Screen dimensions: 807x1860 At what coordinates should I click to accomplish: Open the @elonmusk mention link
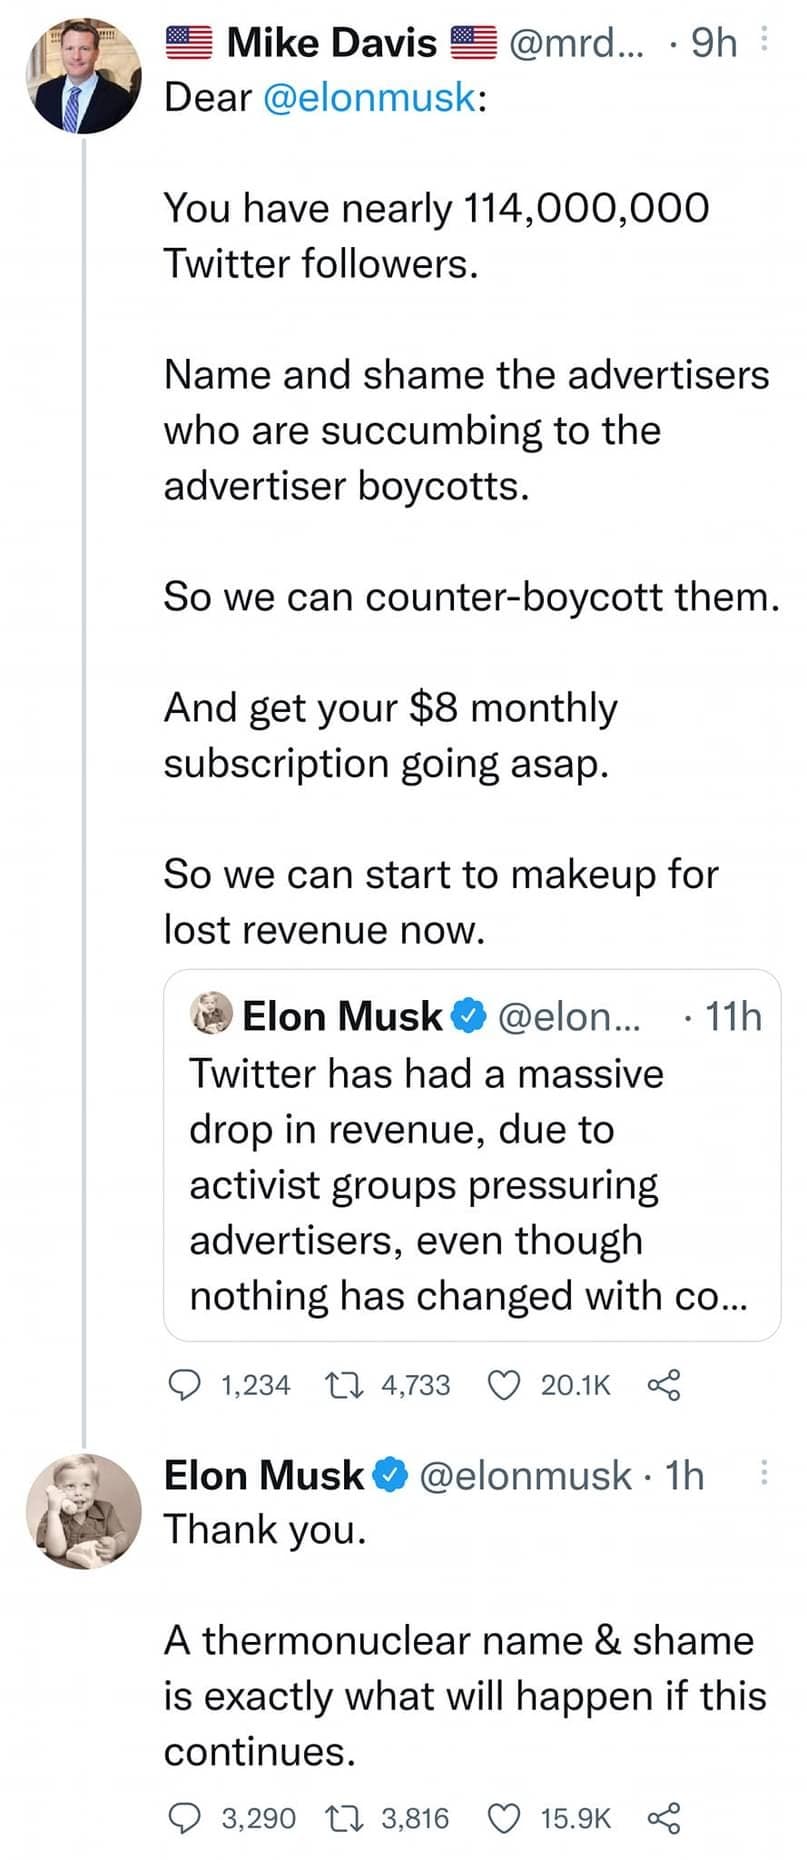pyautogui.click(x=369, y=98)
